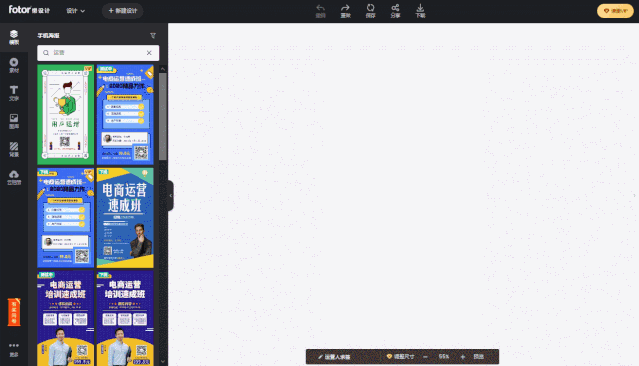Image resolution: width=639 pixels, height=366 pixels.
Task: Select the Text tool in sidebar
Action: point(14,93)
